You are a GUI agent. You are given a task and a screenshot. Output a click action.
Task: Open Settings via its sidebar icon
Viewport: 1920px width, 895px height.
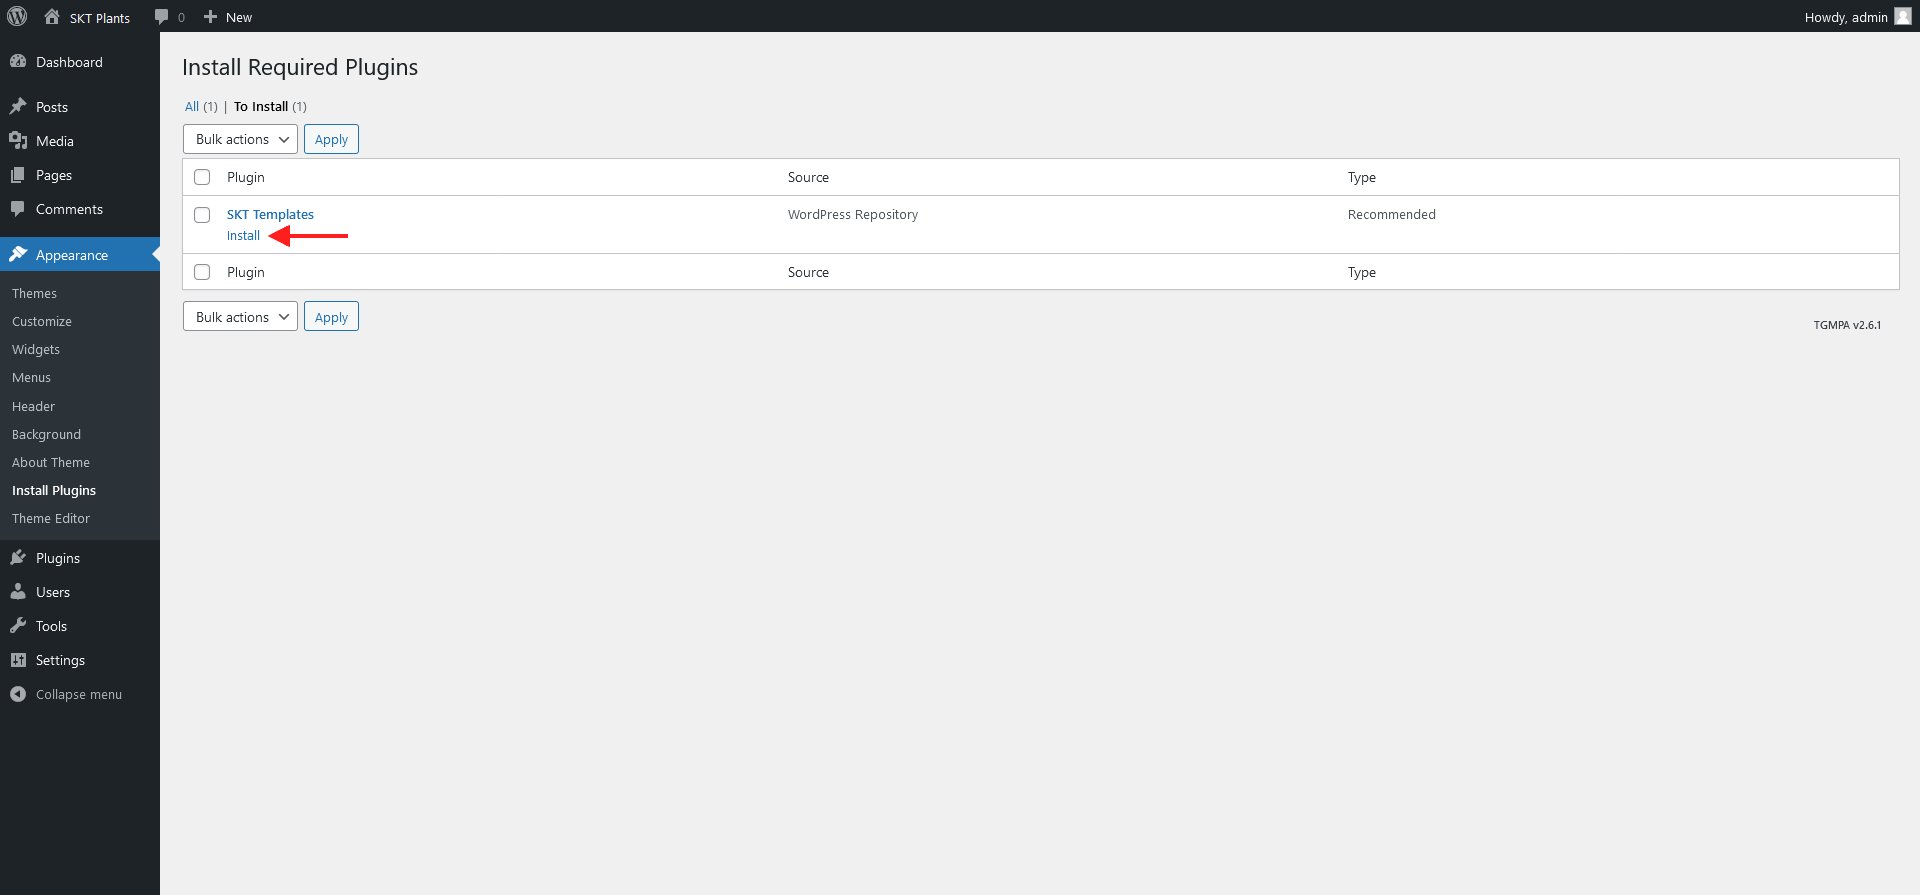(x=18, y=660)
